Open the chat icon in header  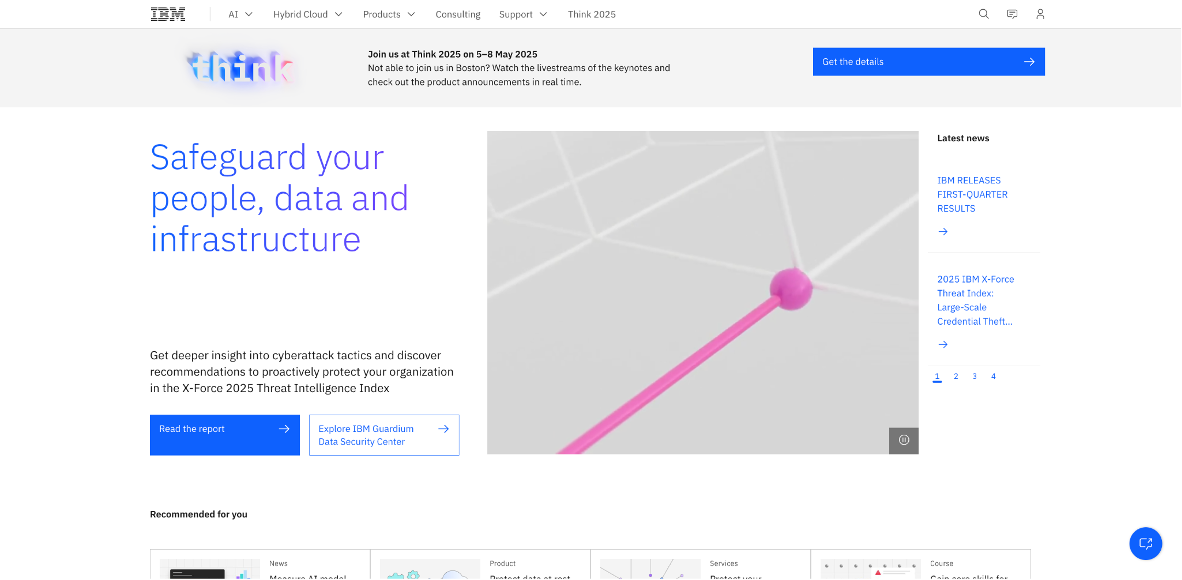click(x=1012, y=14)
